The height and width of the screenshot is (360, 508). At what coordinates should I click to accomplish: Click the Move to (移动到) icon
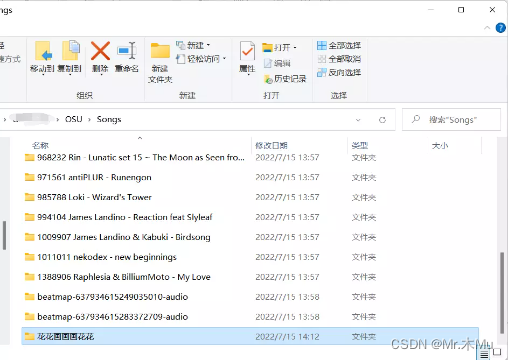(43, 51)
